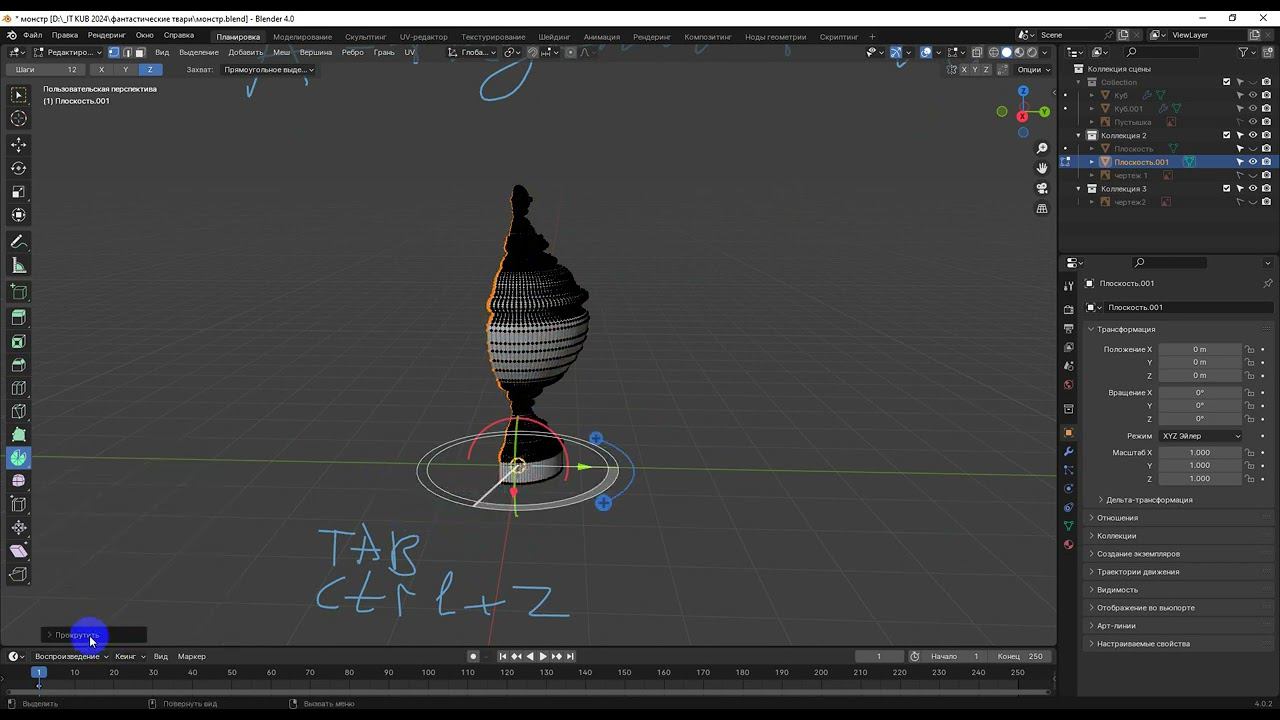Image resolution: width=1280 pixels, height=720 pixels.
Task: Open the Файл menu
Action: (x=32, y=36)
